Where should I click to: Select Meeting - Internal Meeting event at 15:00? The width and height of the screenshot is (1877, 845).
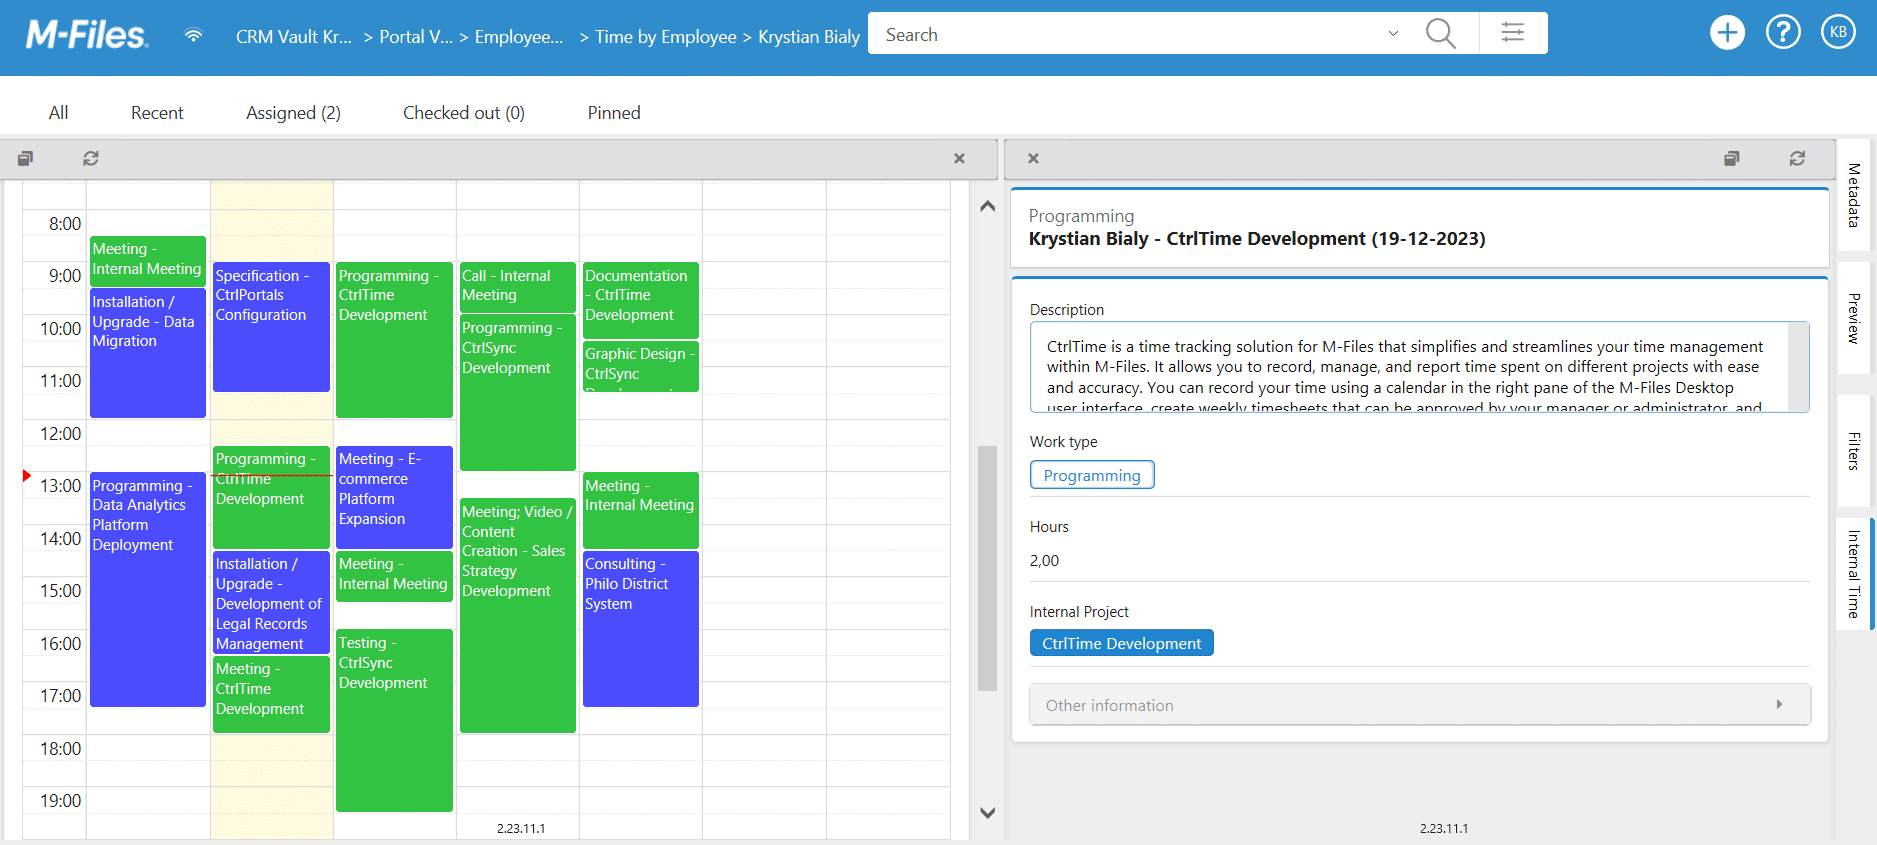click(394, 576)
